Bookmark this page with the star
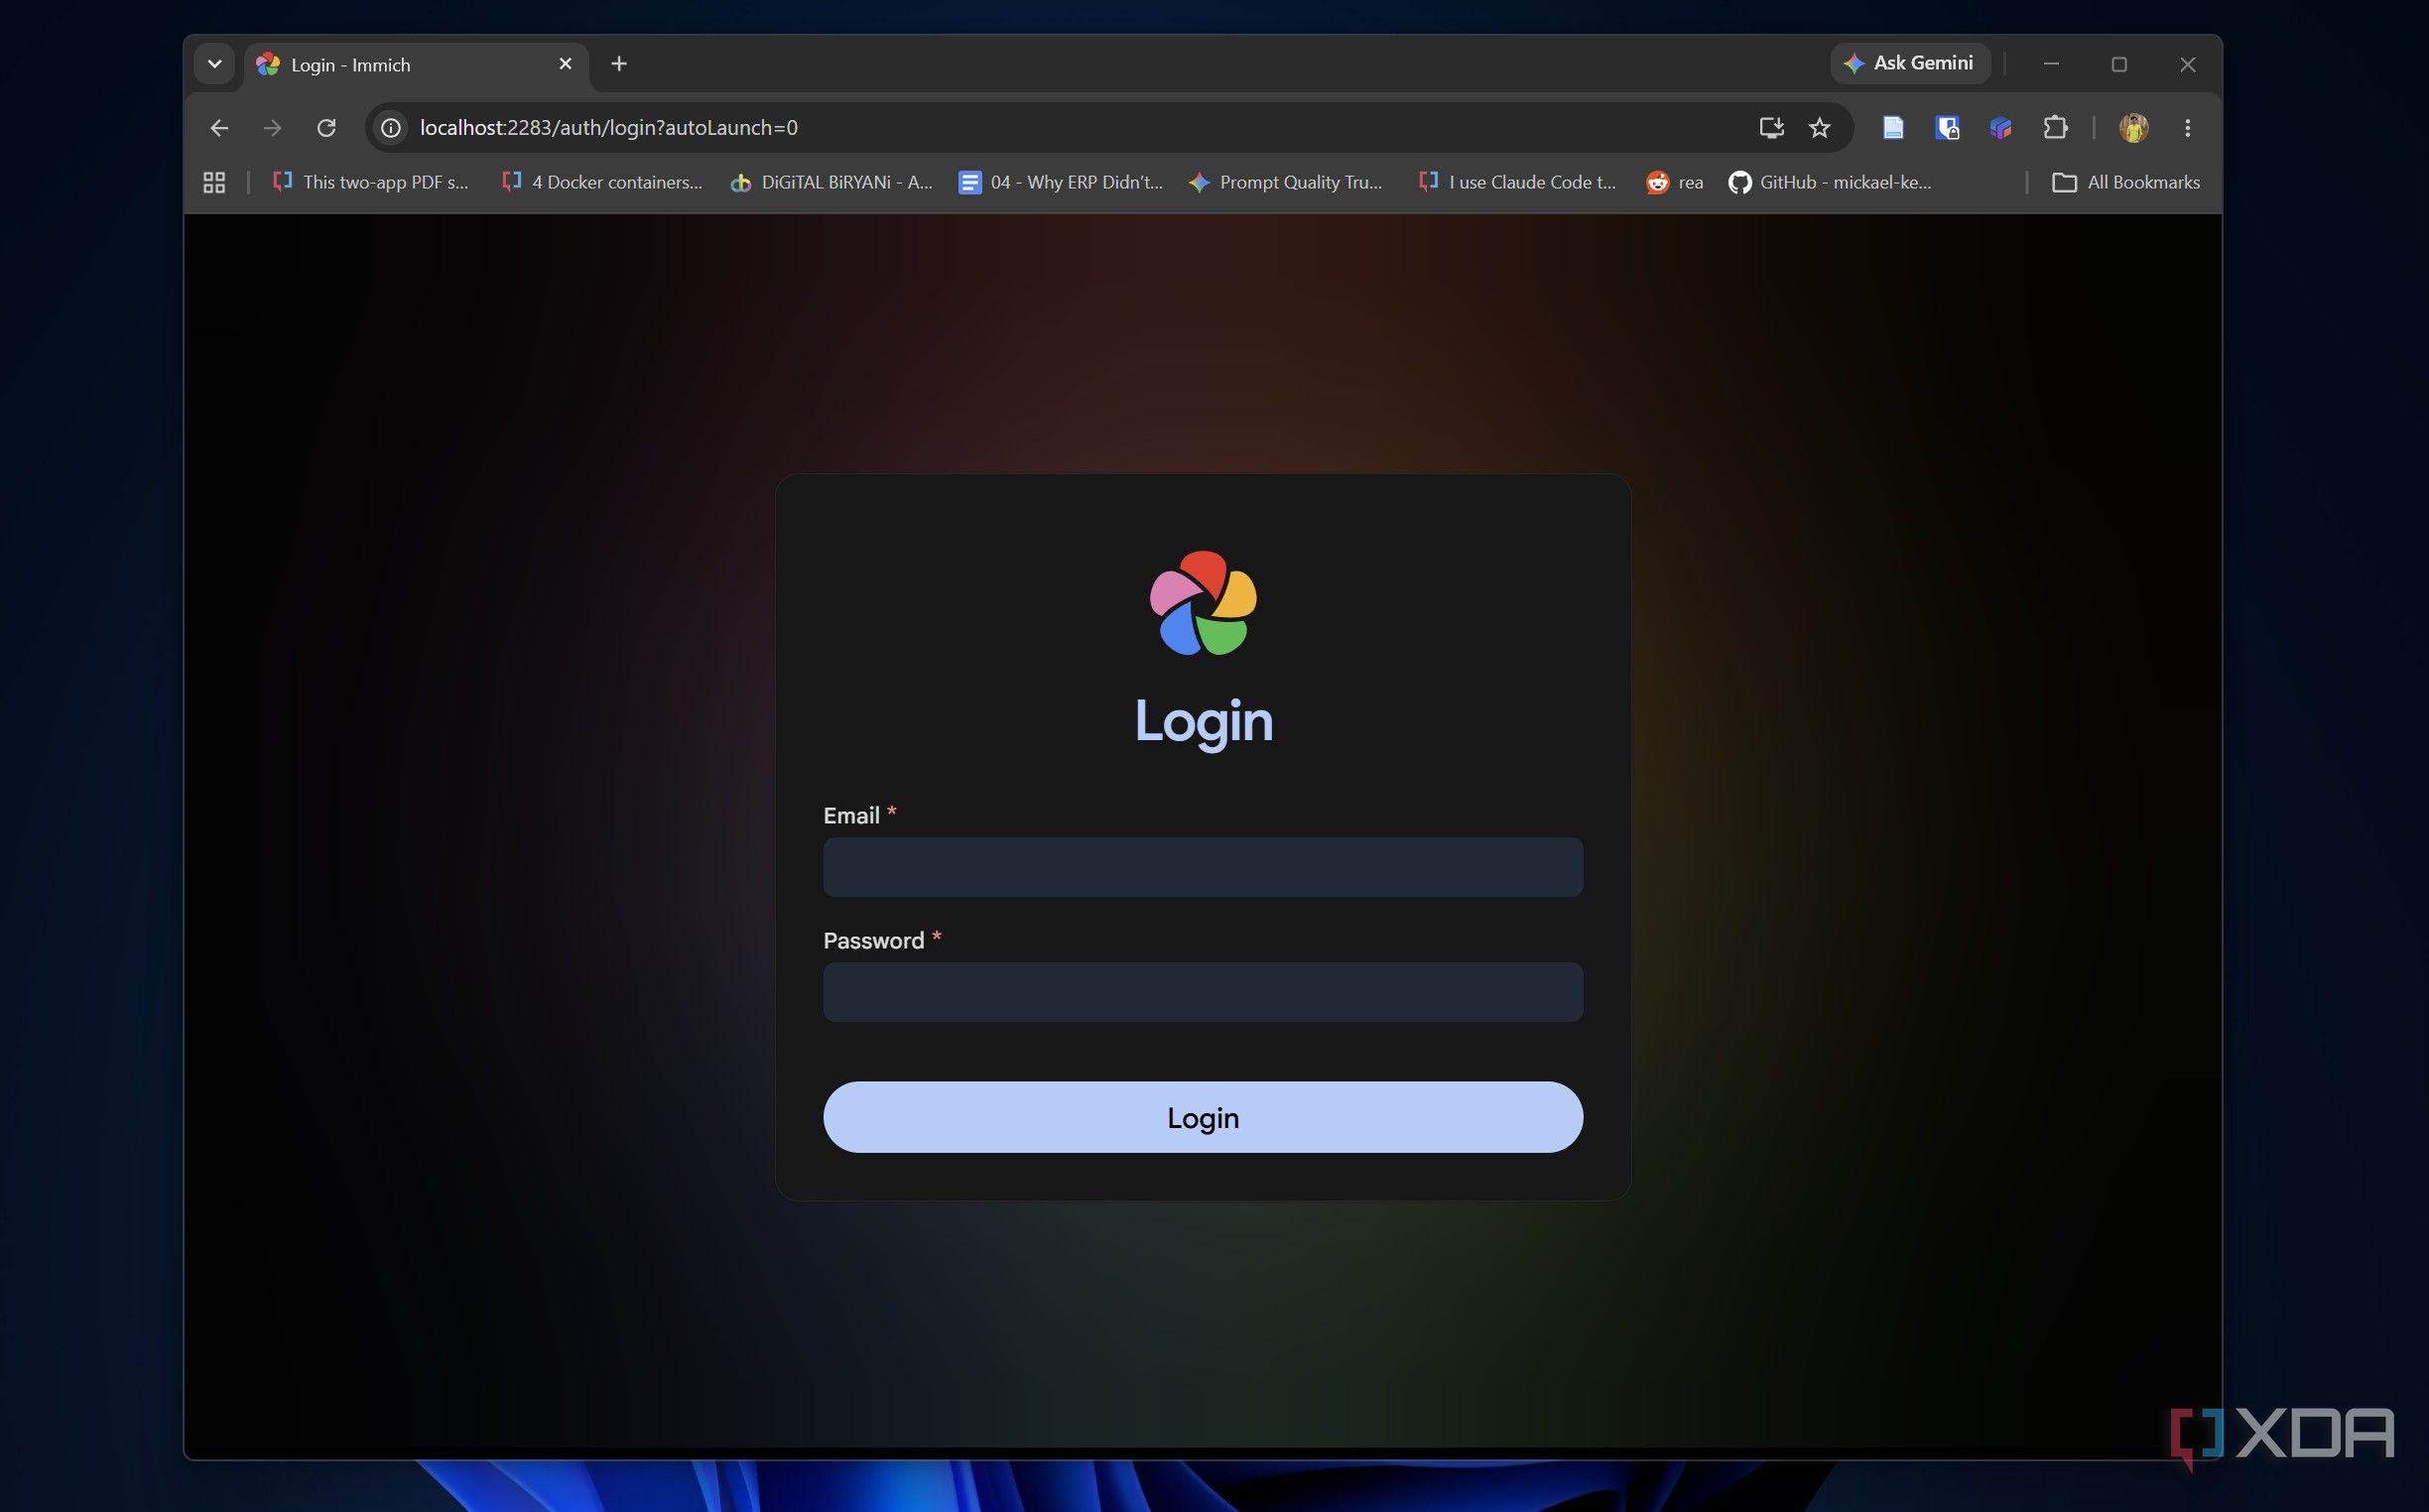The width and height of the screenshot is (2429, 1512). coord(1819,128)
